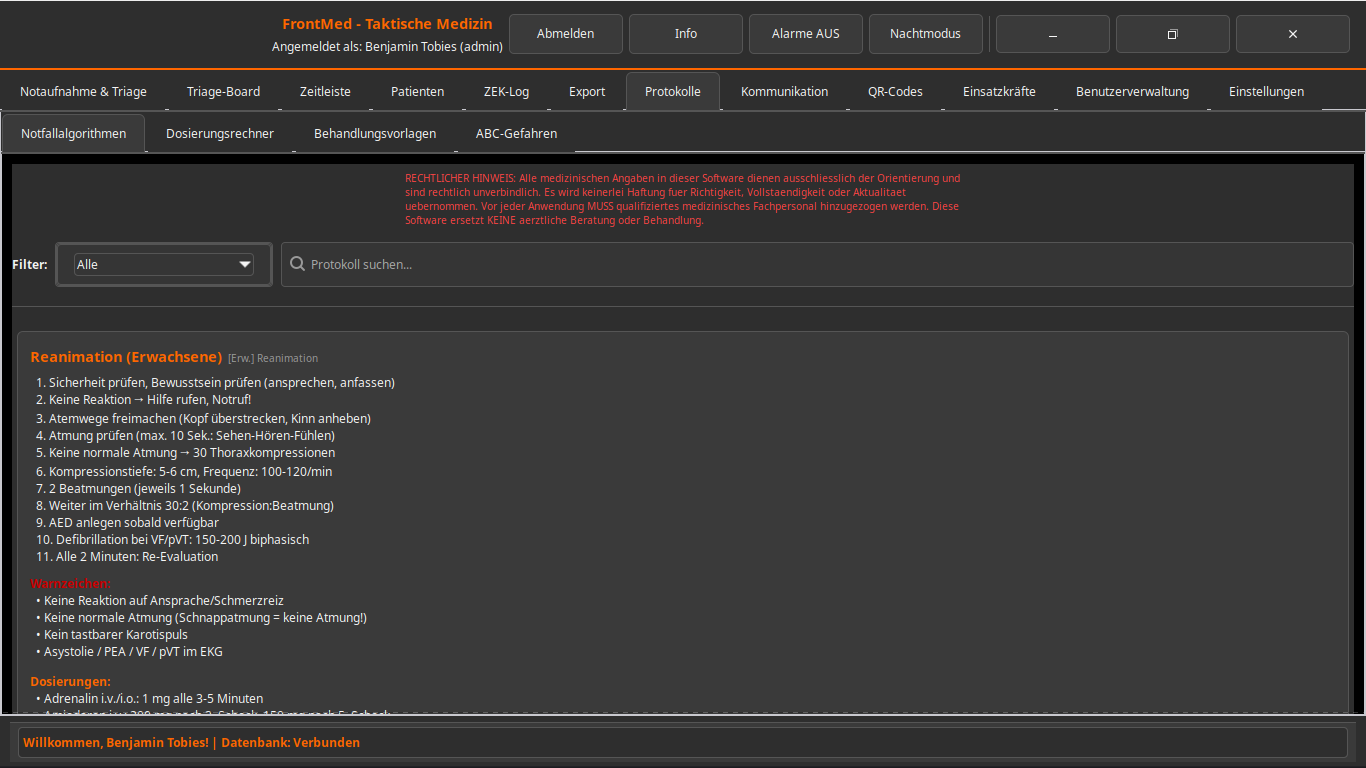Screen dimensions: 1366x768
Task: Click the Filter dropdown arrow
Action: click(244, 265)
